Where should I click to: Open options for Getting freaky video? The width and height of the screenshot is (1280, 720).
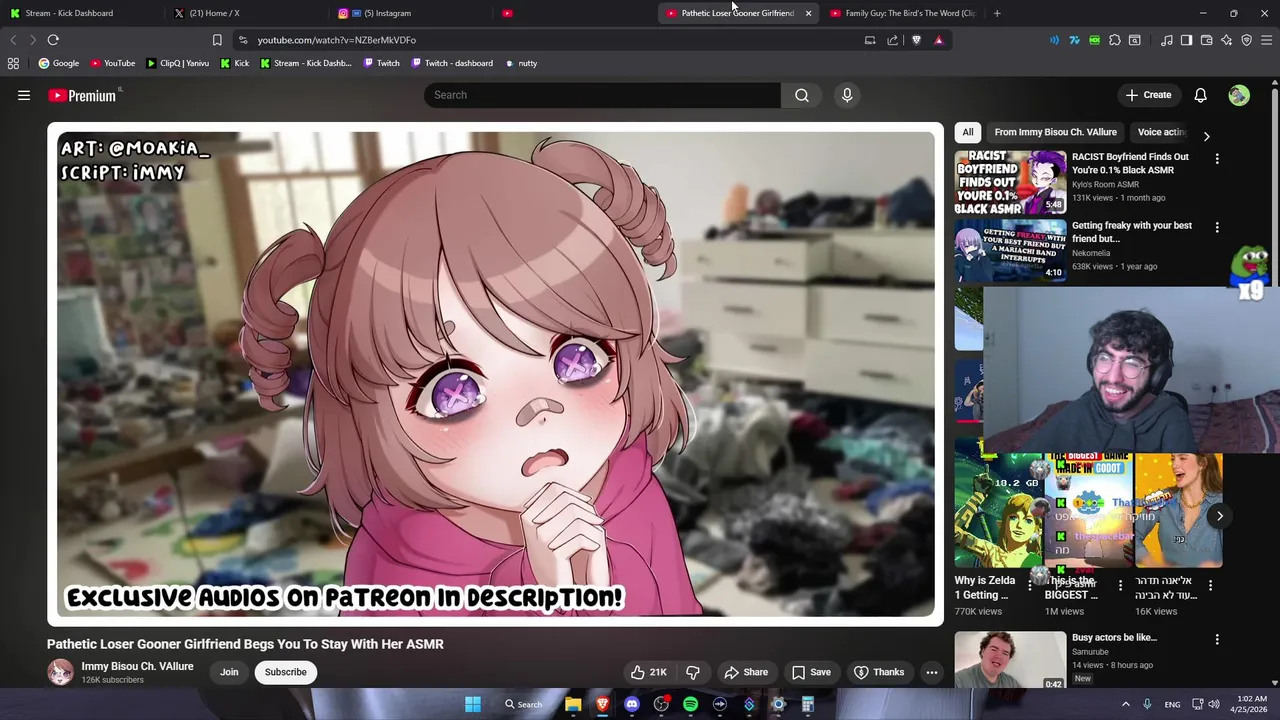point(1217,228)
